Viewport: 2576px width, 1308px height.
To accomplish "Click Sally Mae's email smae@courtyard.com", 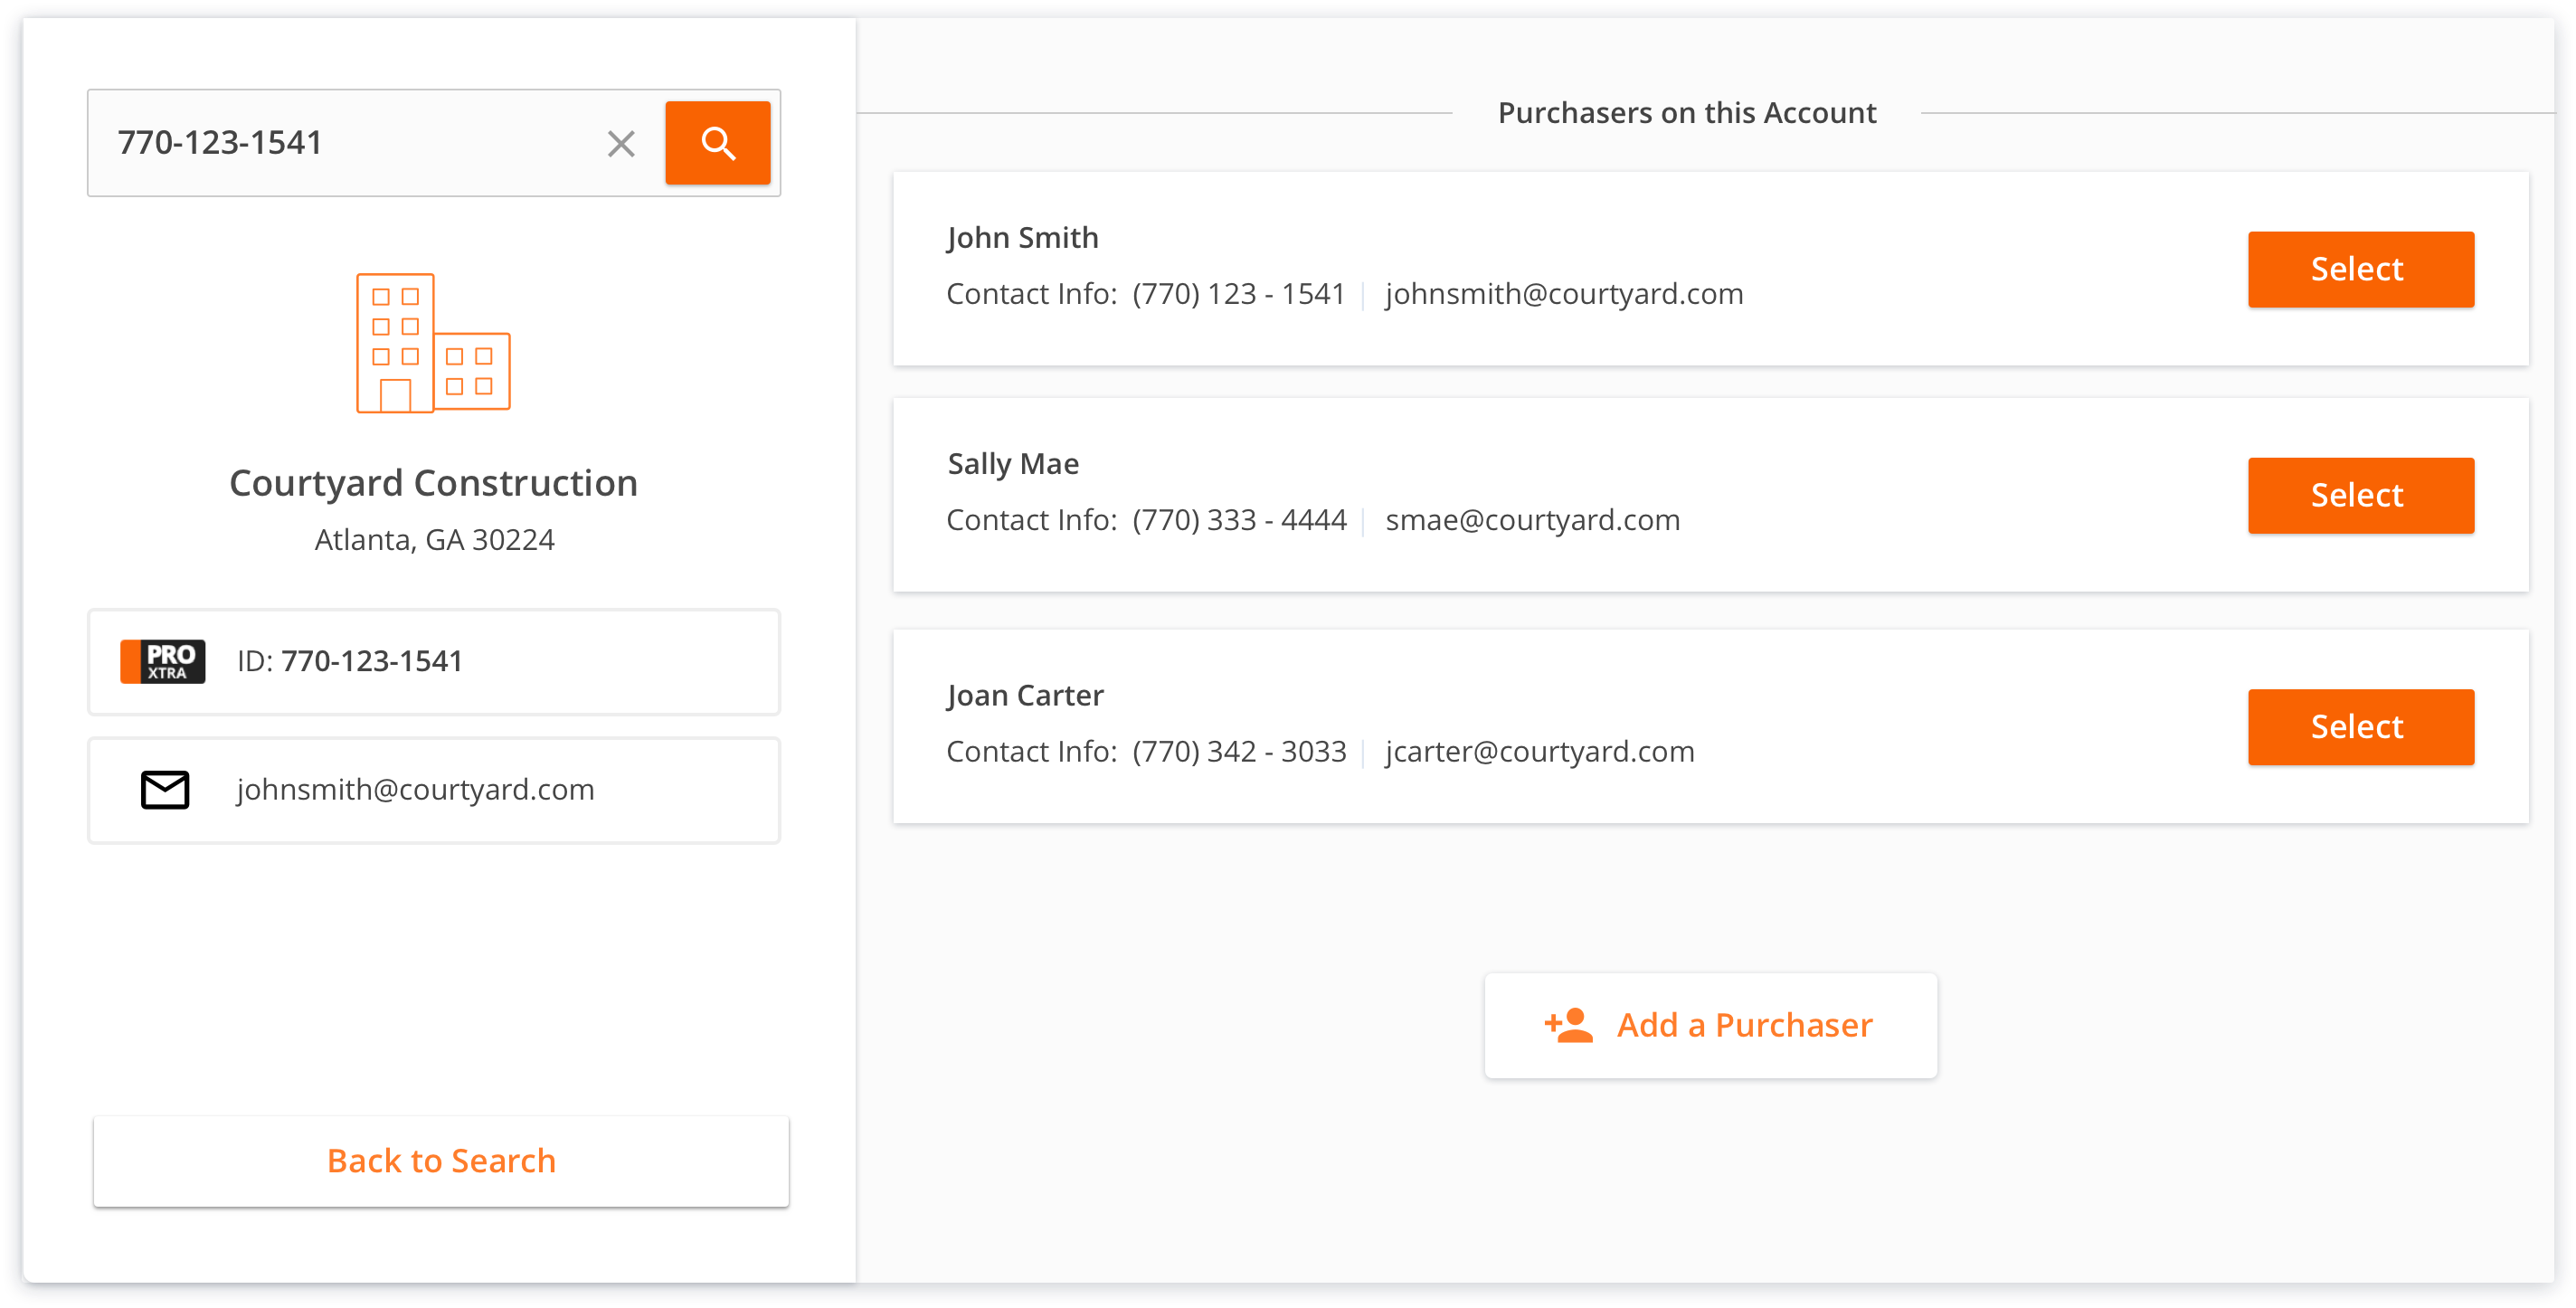I will click(x=1532, y=520).
